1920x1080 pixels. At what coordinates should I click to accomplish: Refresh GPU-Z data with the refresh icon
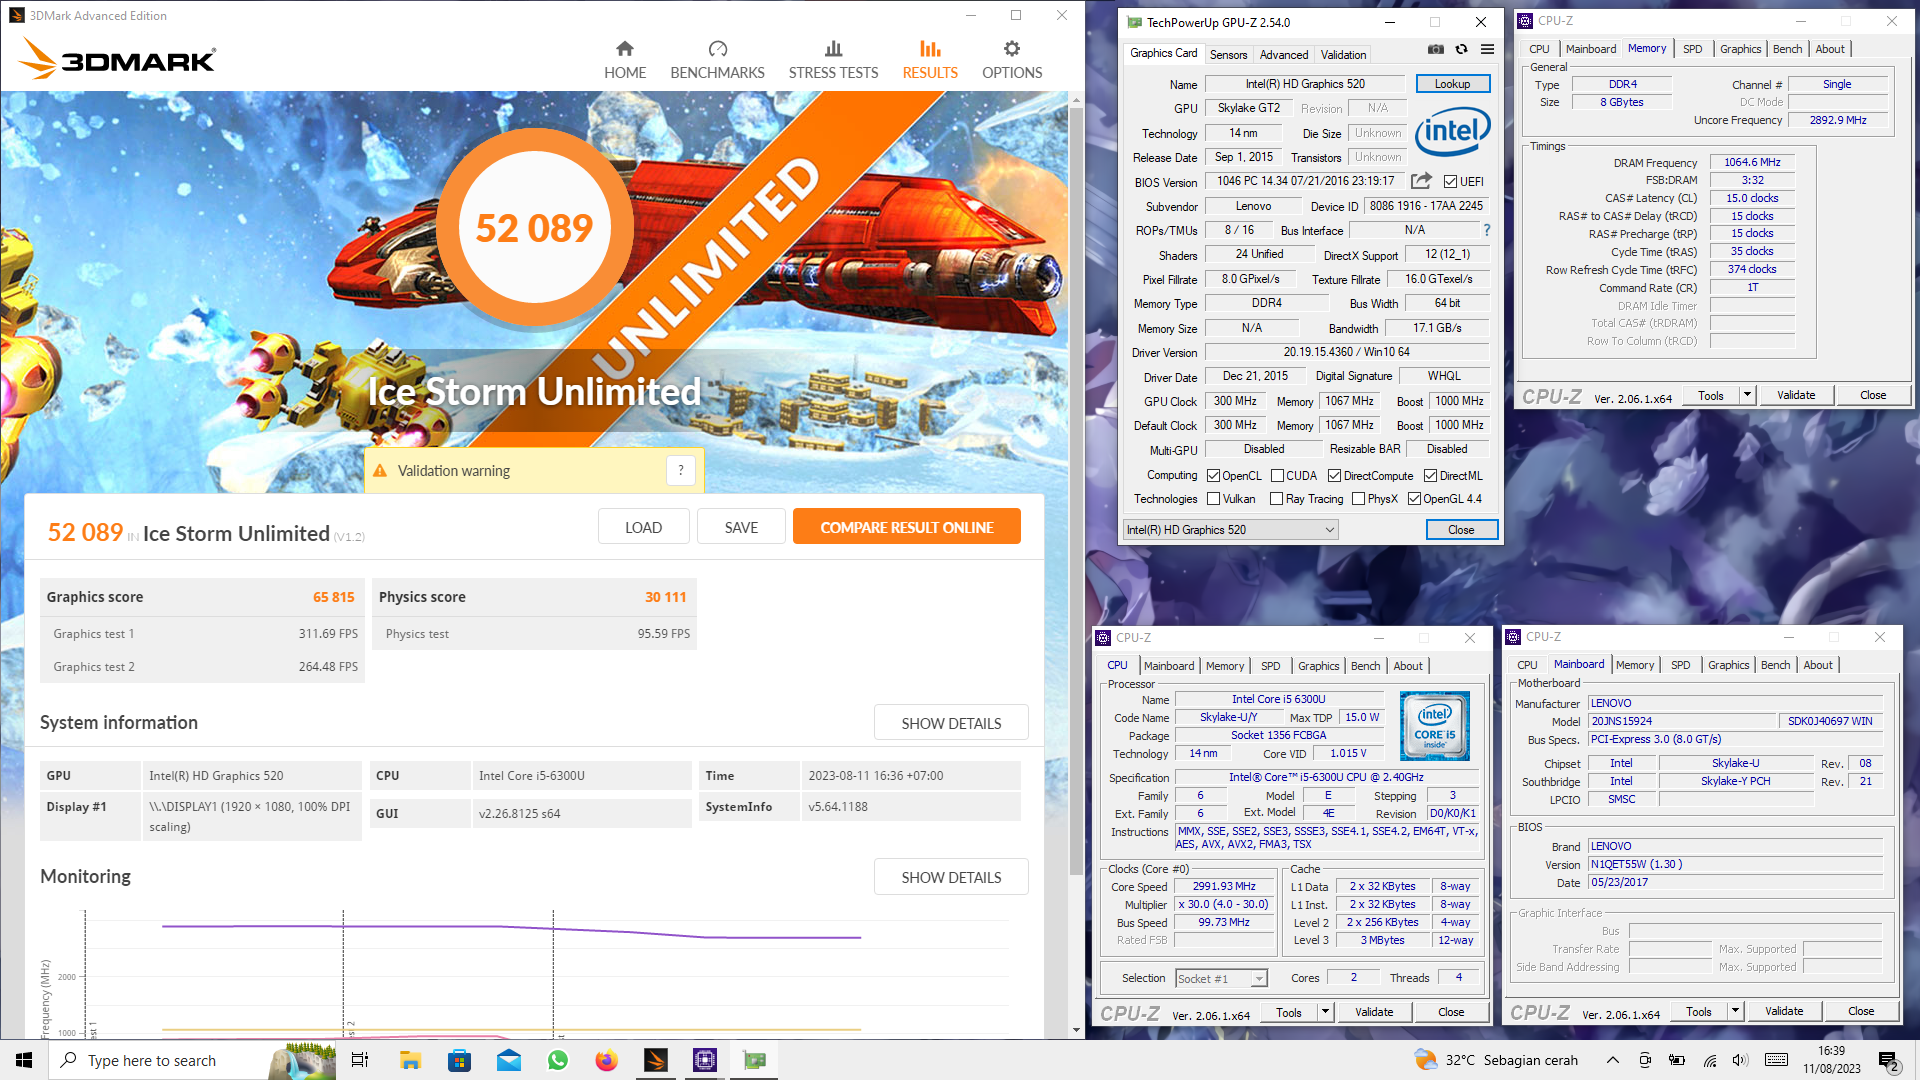[1461, 49]
